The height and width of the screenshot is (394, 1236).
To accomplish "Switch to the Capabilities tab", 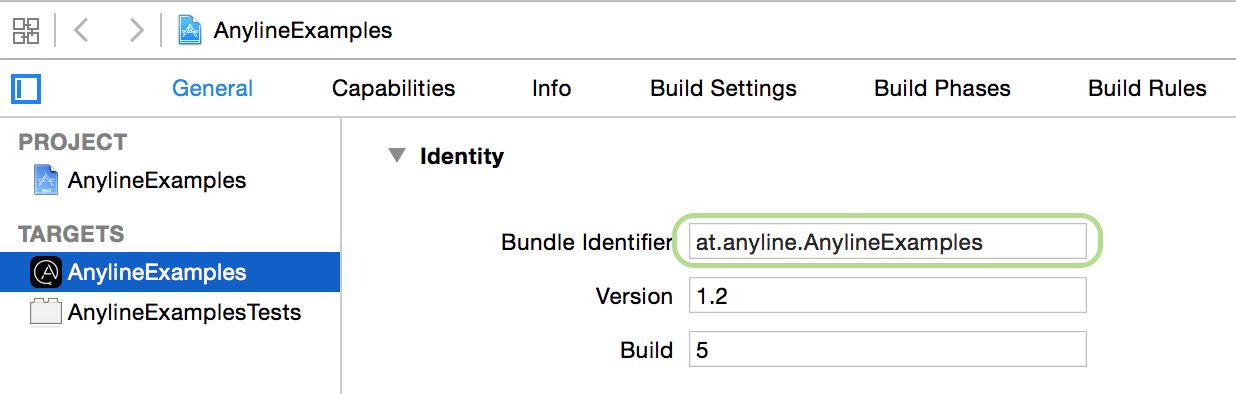I will (393, 88).
